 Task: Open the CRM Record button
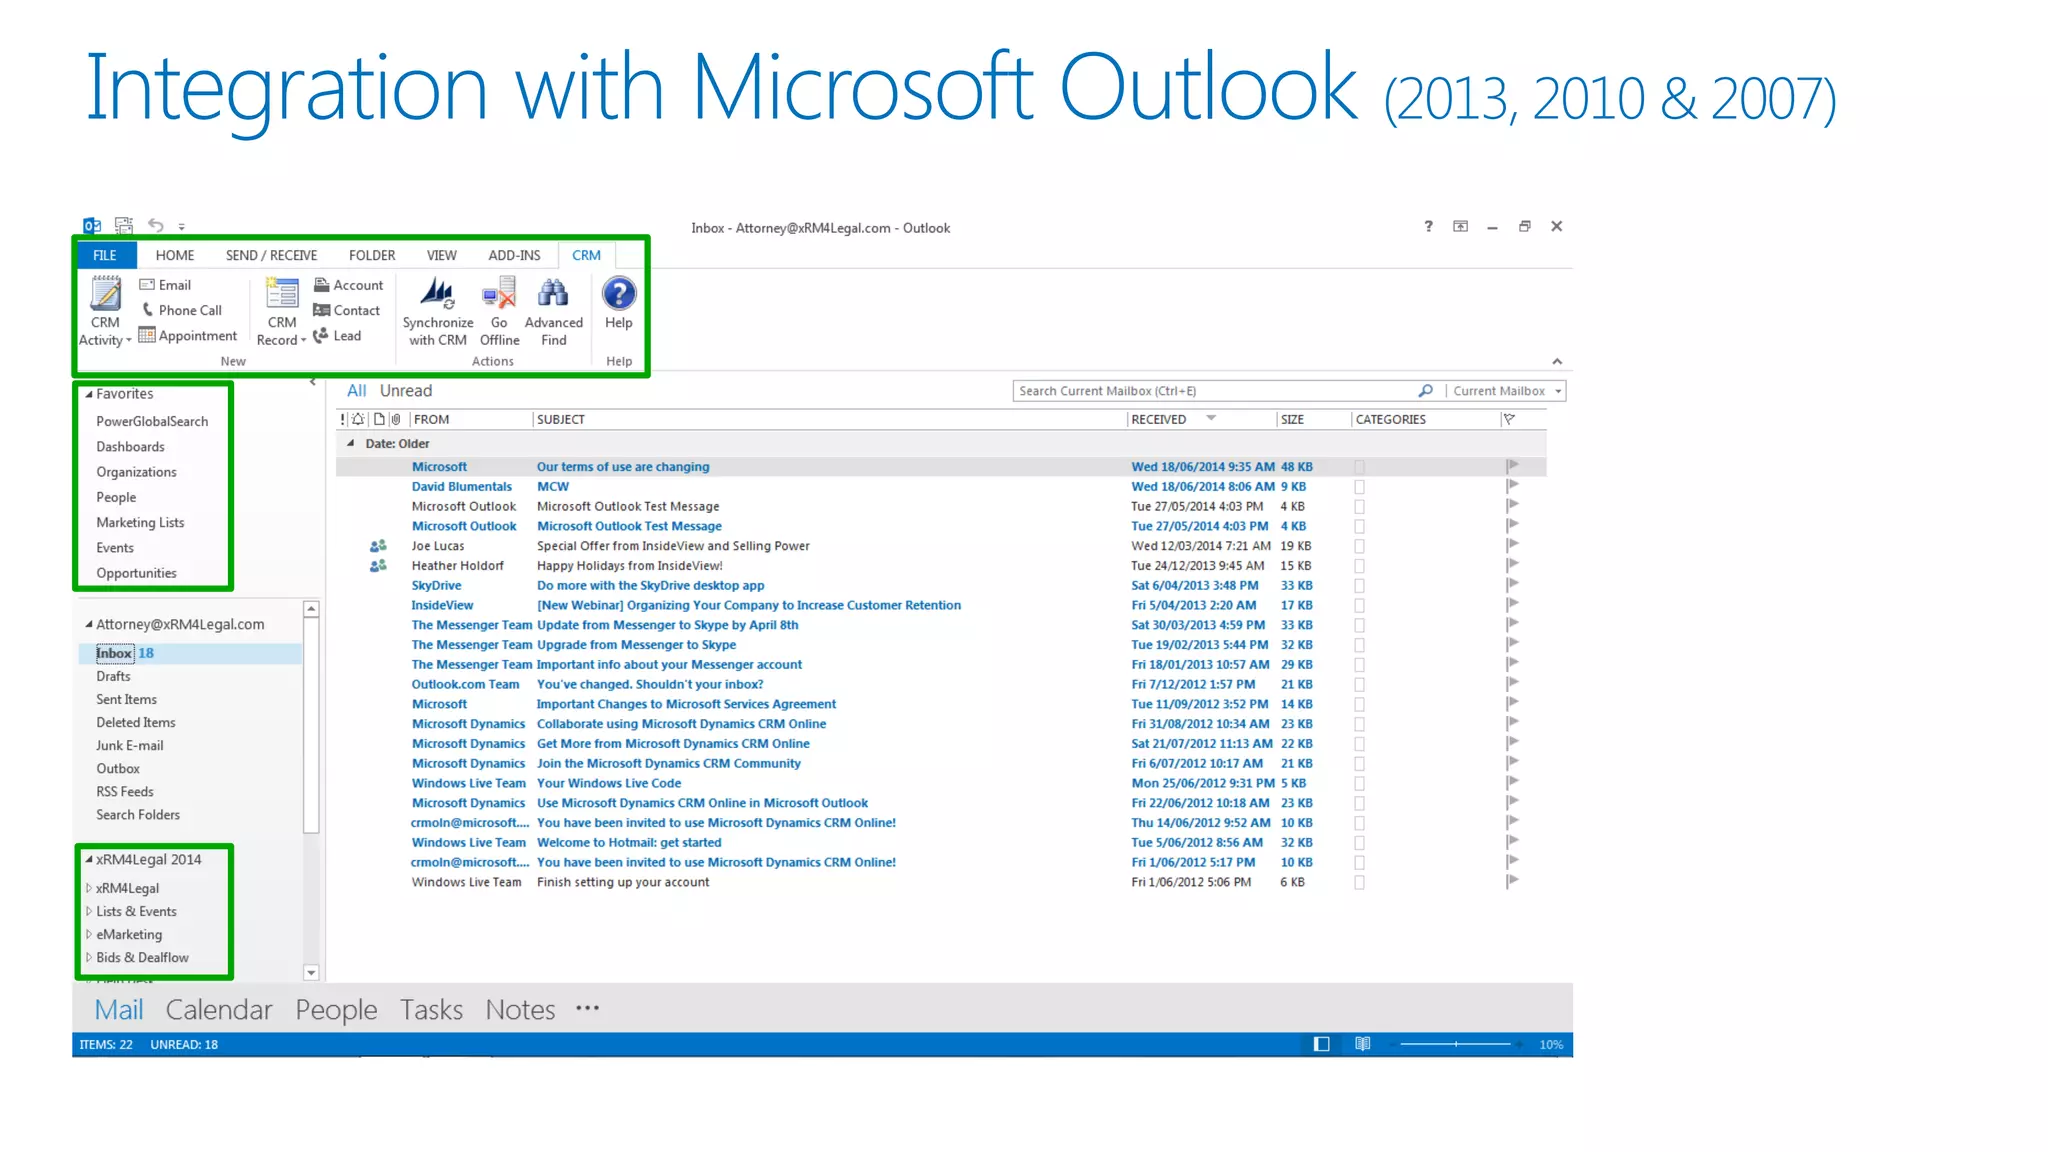[282, 312]
